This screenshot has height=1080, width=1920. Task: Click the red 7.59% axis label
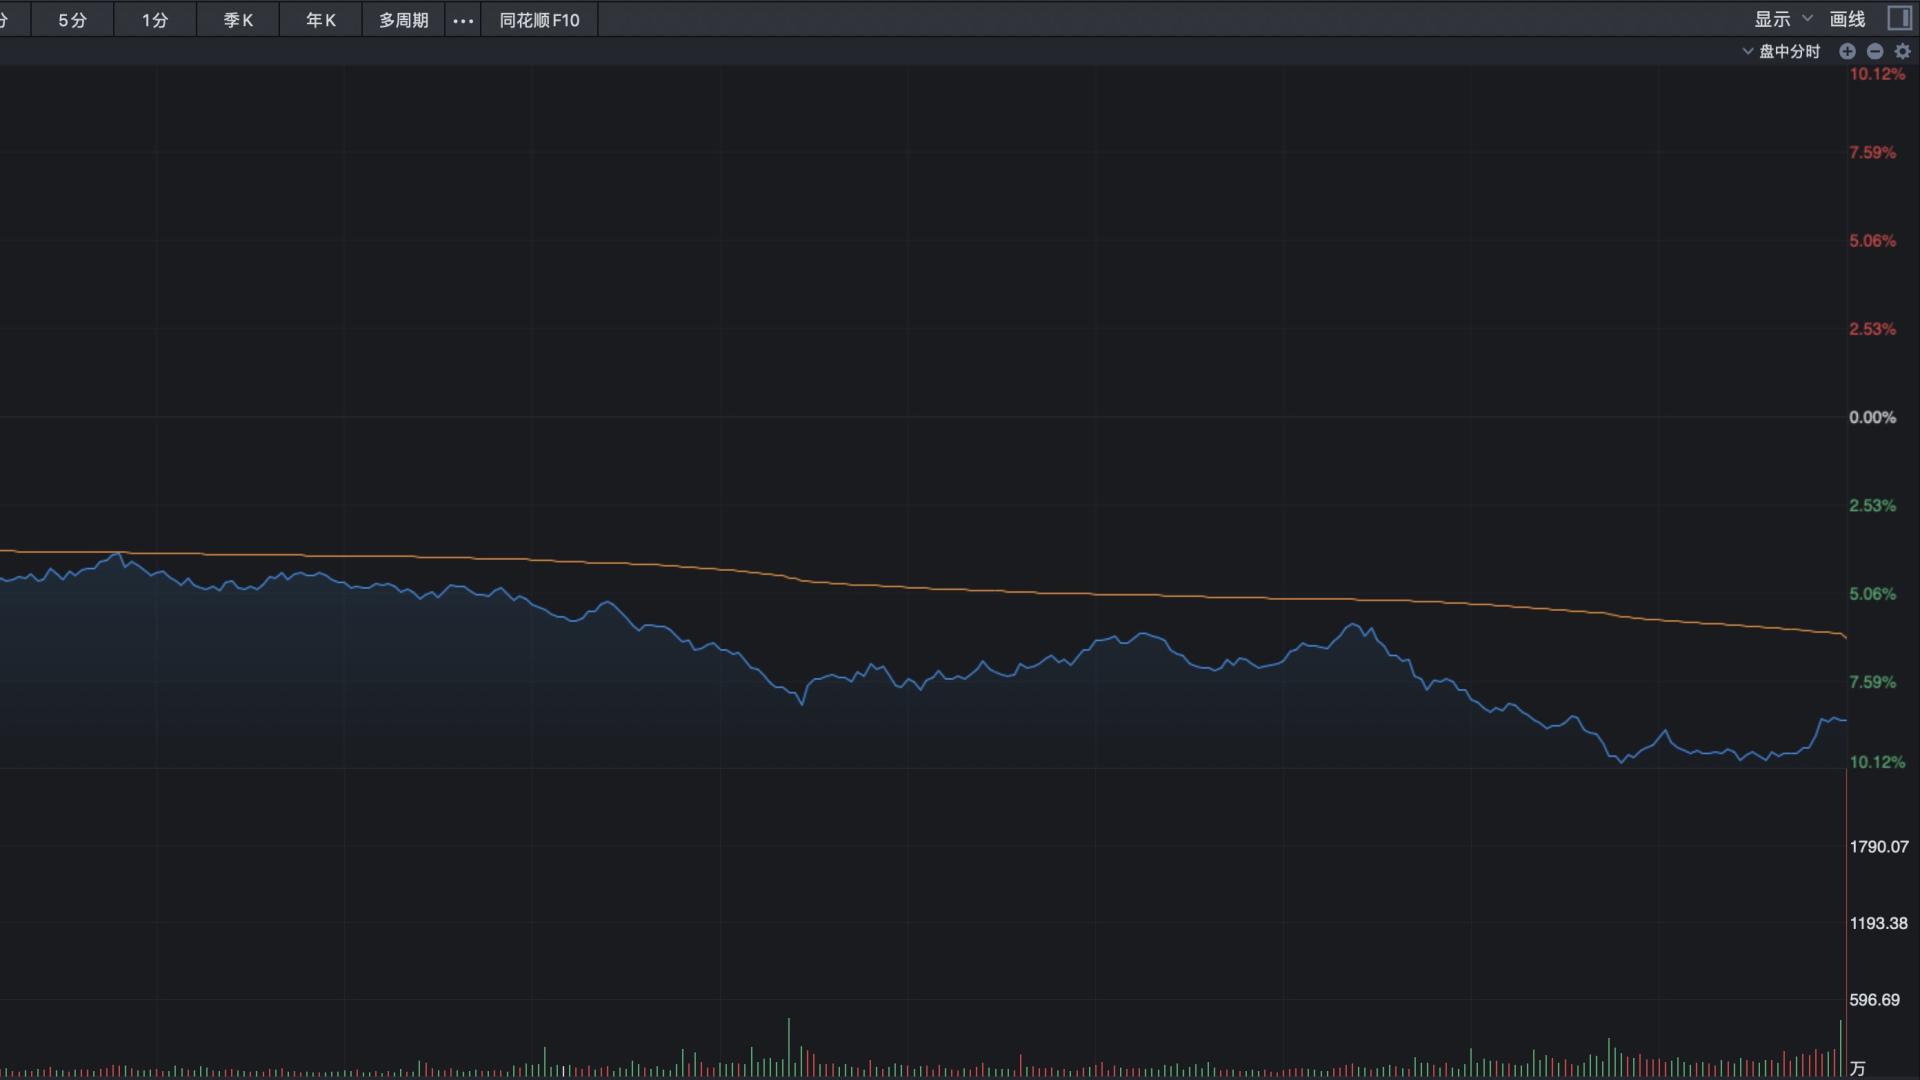1872,153
